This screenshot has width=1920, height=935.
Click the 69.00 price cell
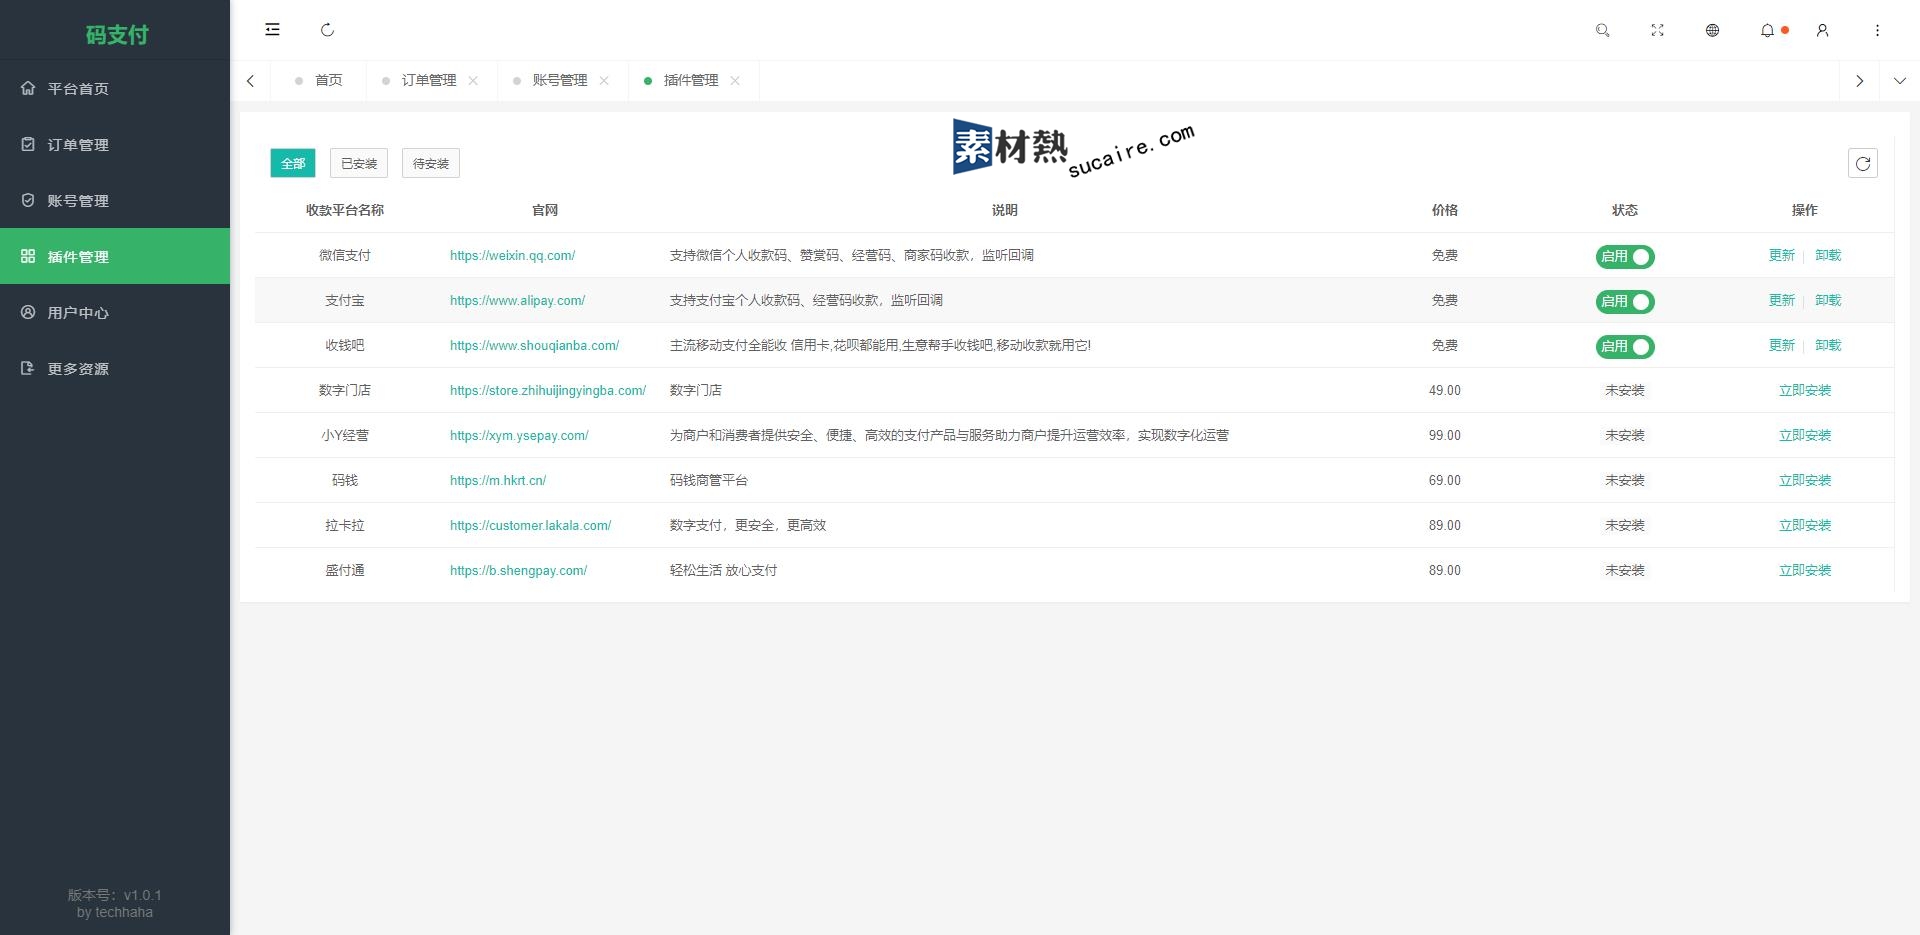1444,481
